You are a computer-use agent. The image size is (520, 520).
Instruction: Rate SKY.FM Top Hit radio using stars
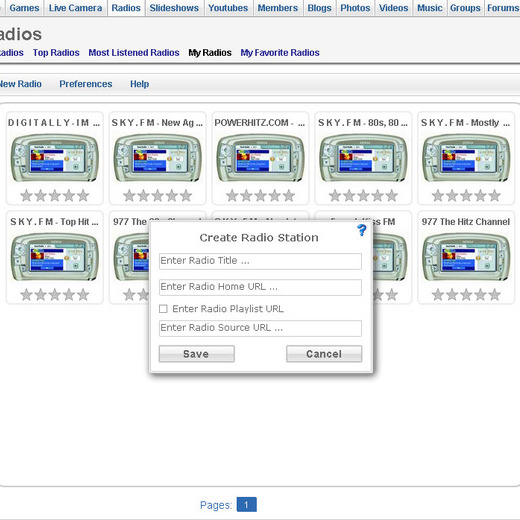[x=55, y=295]
